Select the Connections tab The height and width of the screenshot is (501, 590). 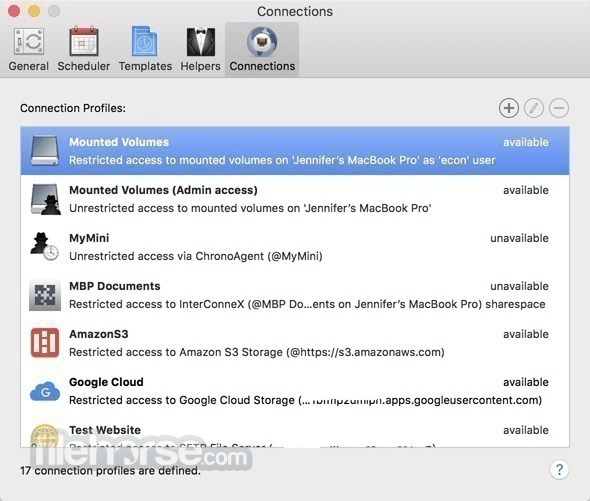coord(262,50)
